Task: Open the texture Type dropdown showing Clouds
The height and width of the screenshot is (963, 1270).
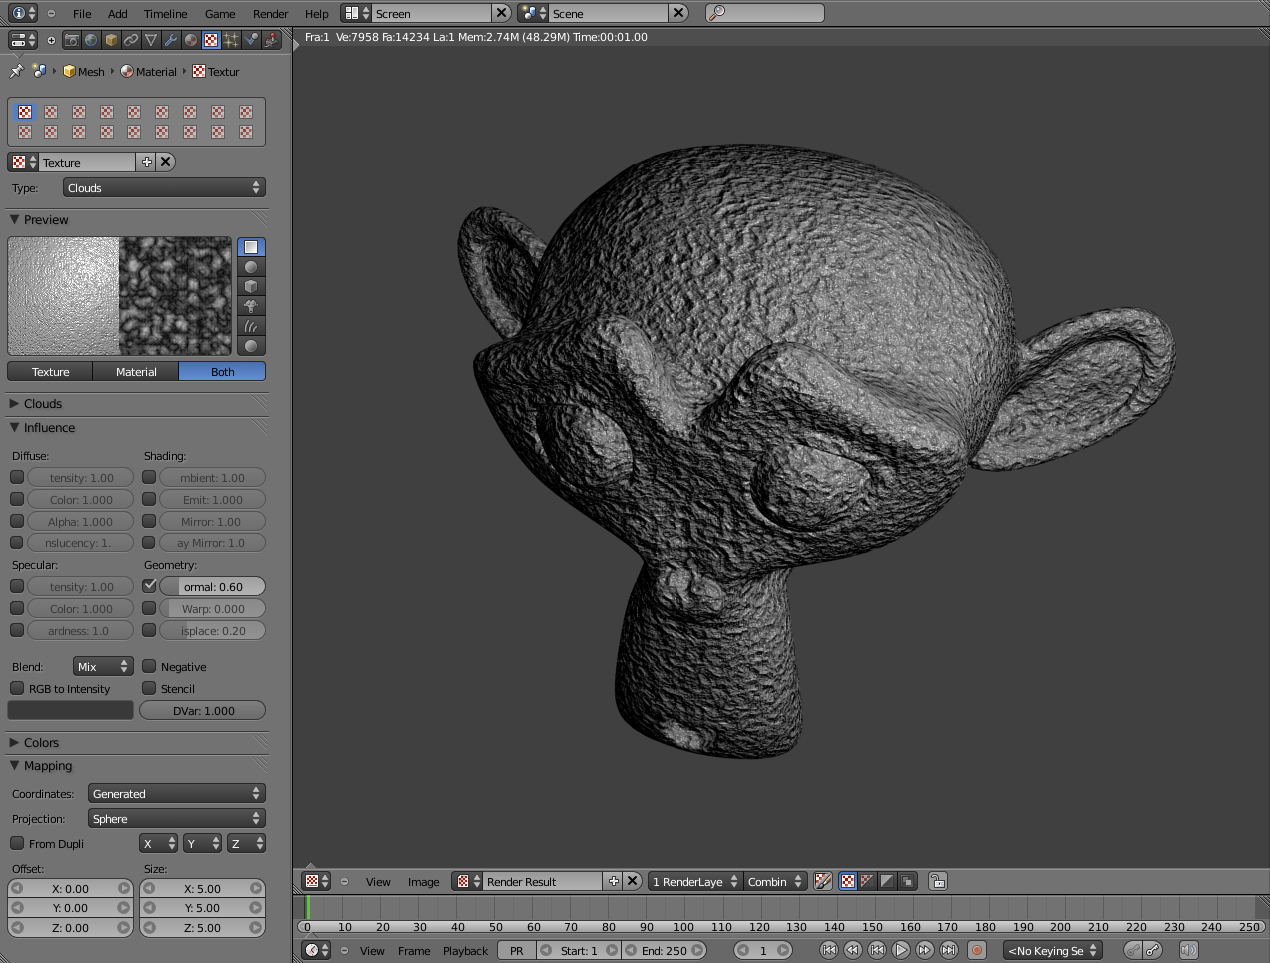Action: (164, 188)
